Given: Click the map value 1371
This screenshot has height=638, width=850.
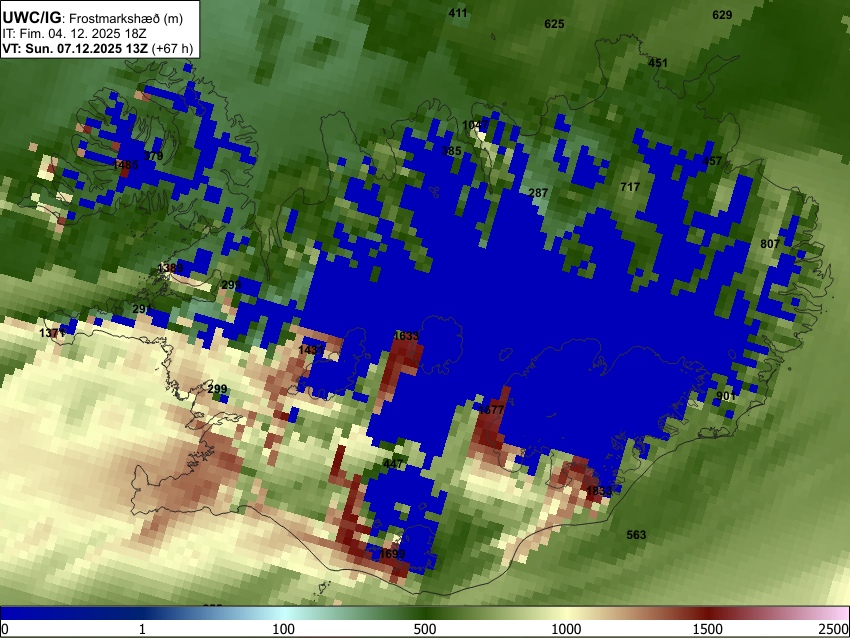Looking at the screenshot, I should pos(53,333).
